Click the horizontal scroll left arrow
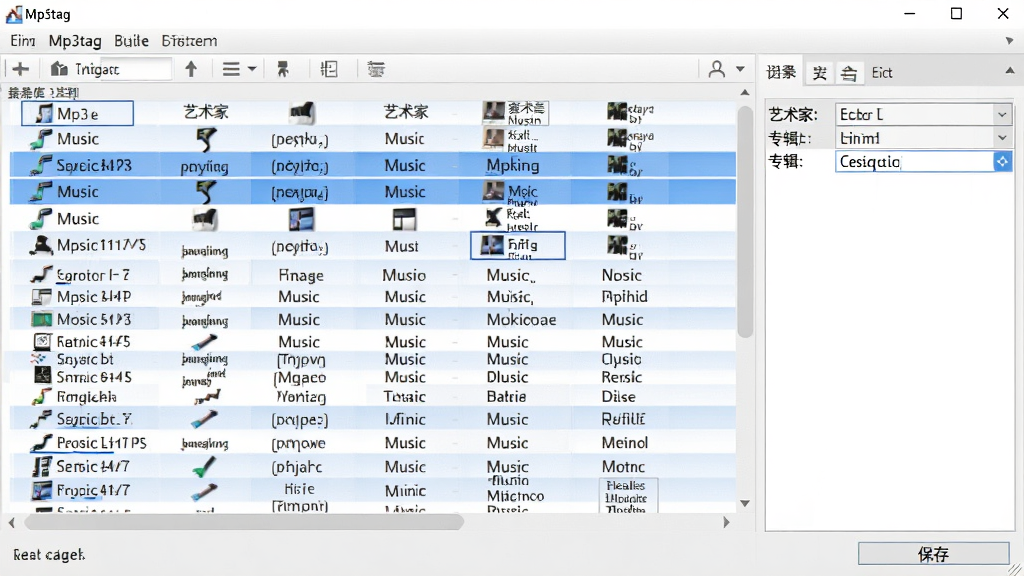The width and height of the screenshot is (1024, 576). point(12,522)
